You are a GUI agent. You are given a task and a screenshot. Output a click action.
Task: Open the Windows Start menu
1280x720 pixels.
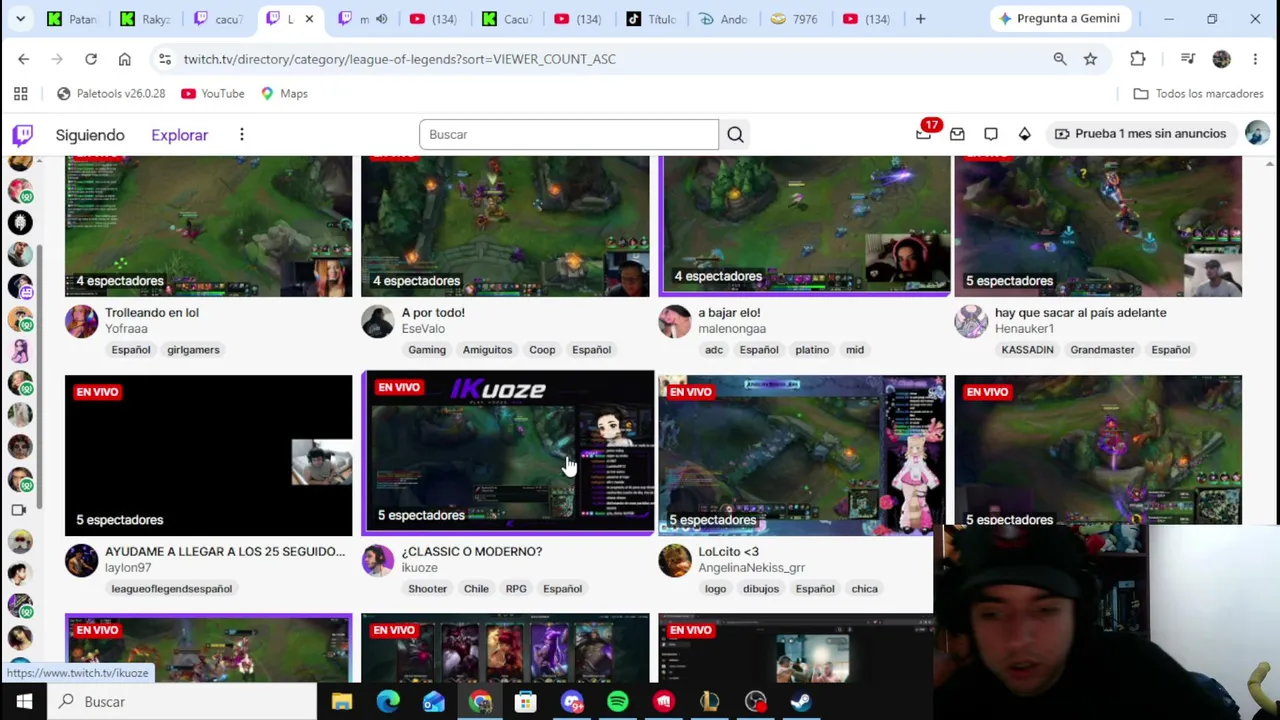click(x=24, y=702)
